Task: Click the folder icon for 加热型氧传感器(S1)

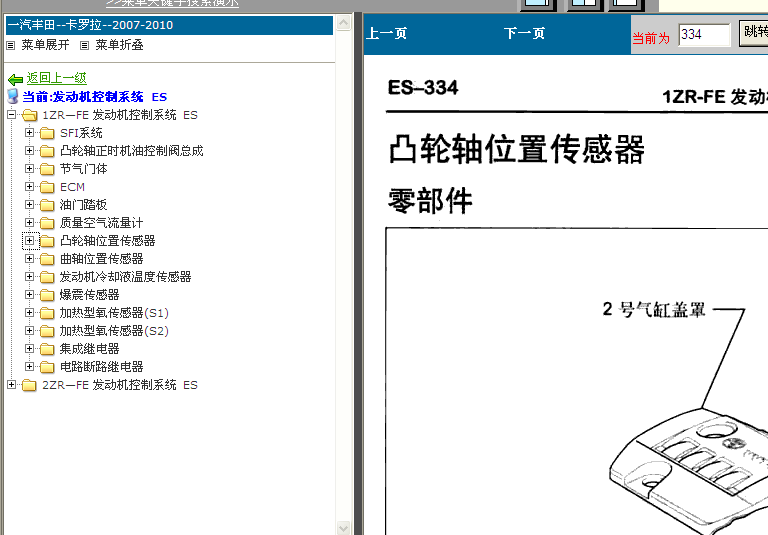Action: (47, 313)
